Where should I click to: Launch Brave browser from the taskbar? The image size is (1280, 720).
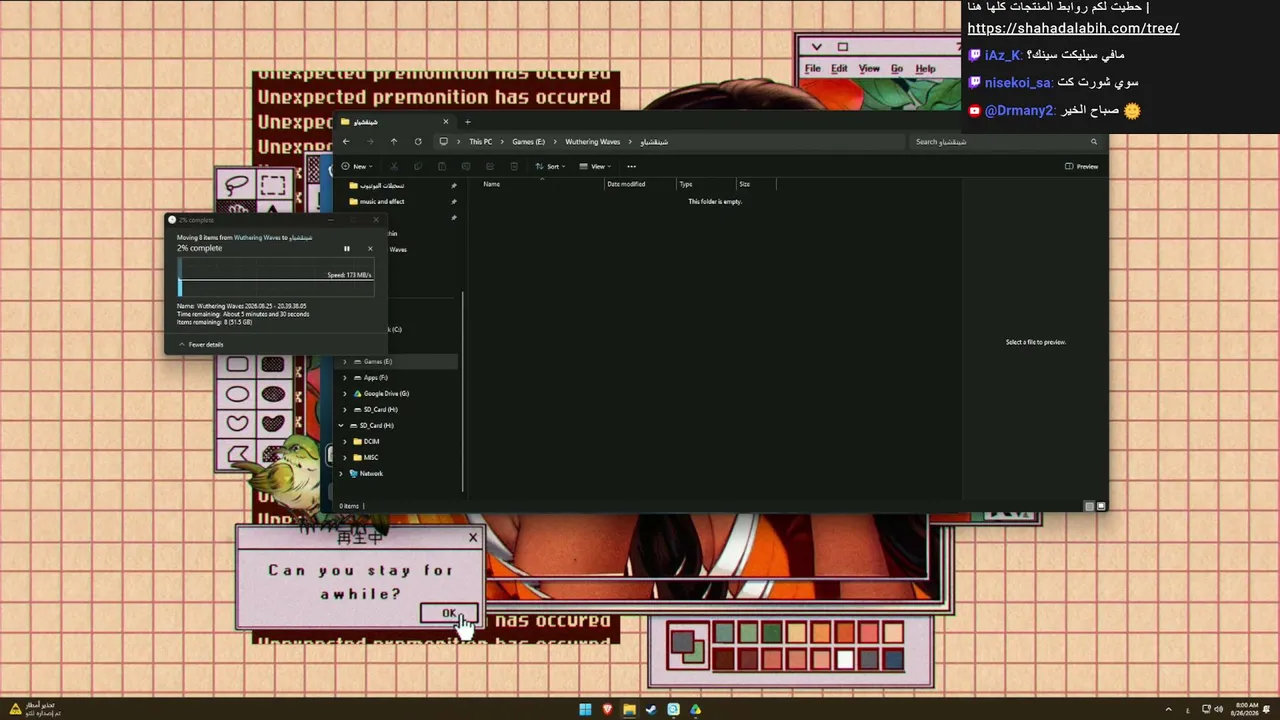coord(607,710)
